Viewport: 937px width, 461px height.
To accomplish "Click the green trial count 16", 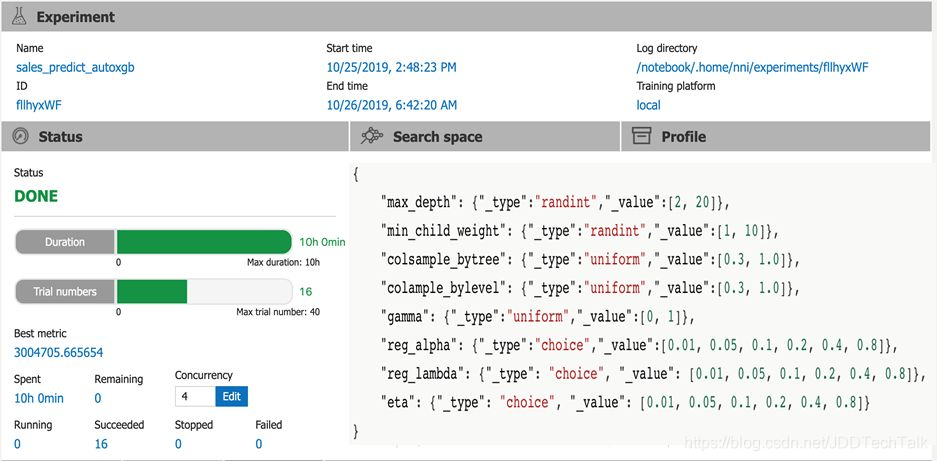I will coord(306,292).
